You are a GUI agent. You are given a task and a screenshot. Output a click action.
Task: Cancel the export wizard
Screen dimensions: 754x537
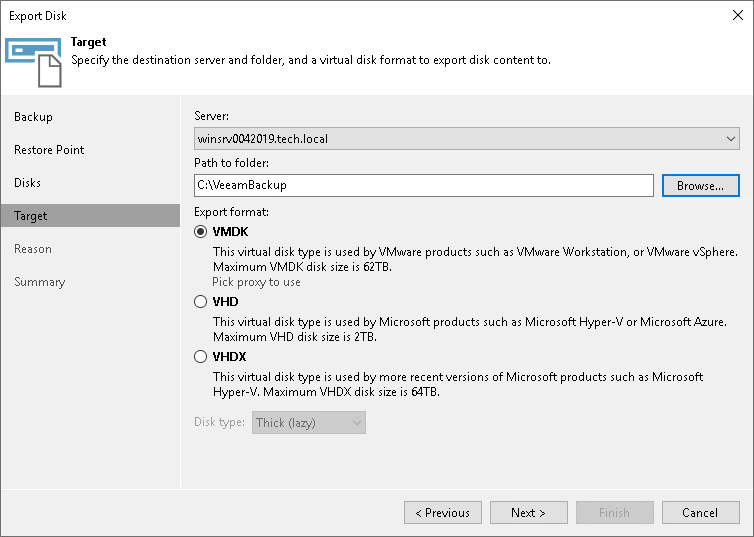click(x=701, y=512)
